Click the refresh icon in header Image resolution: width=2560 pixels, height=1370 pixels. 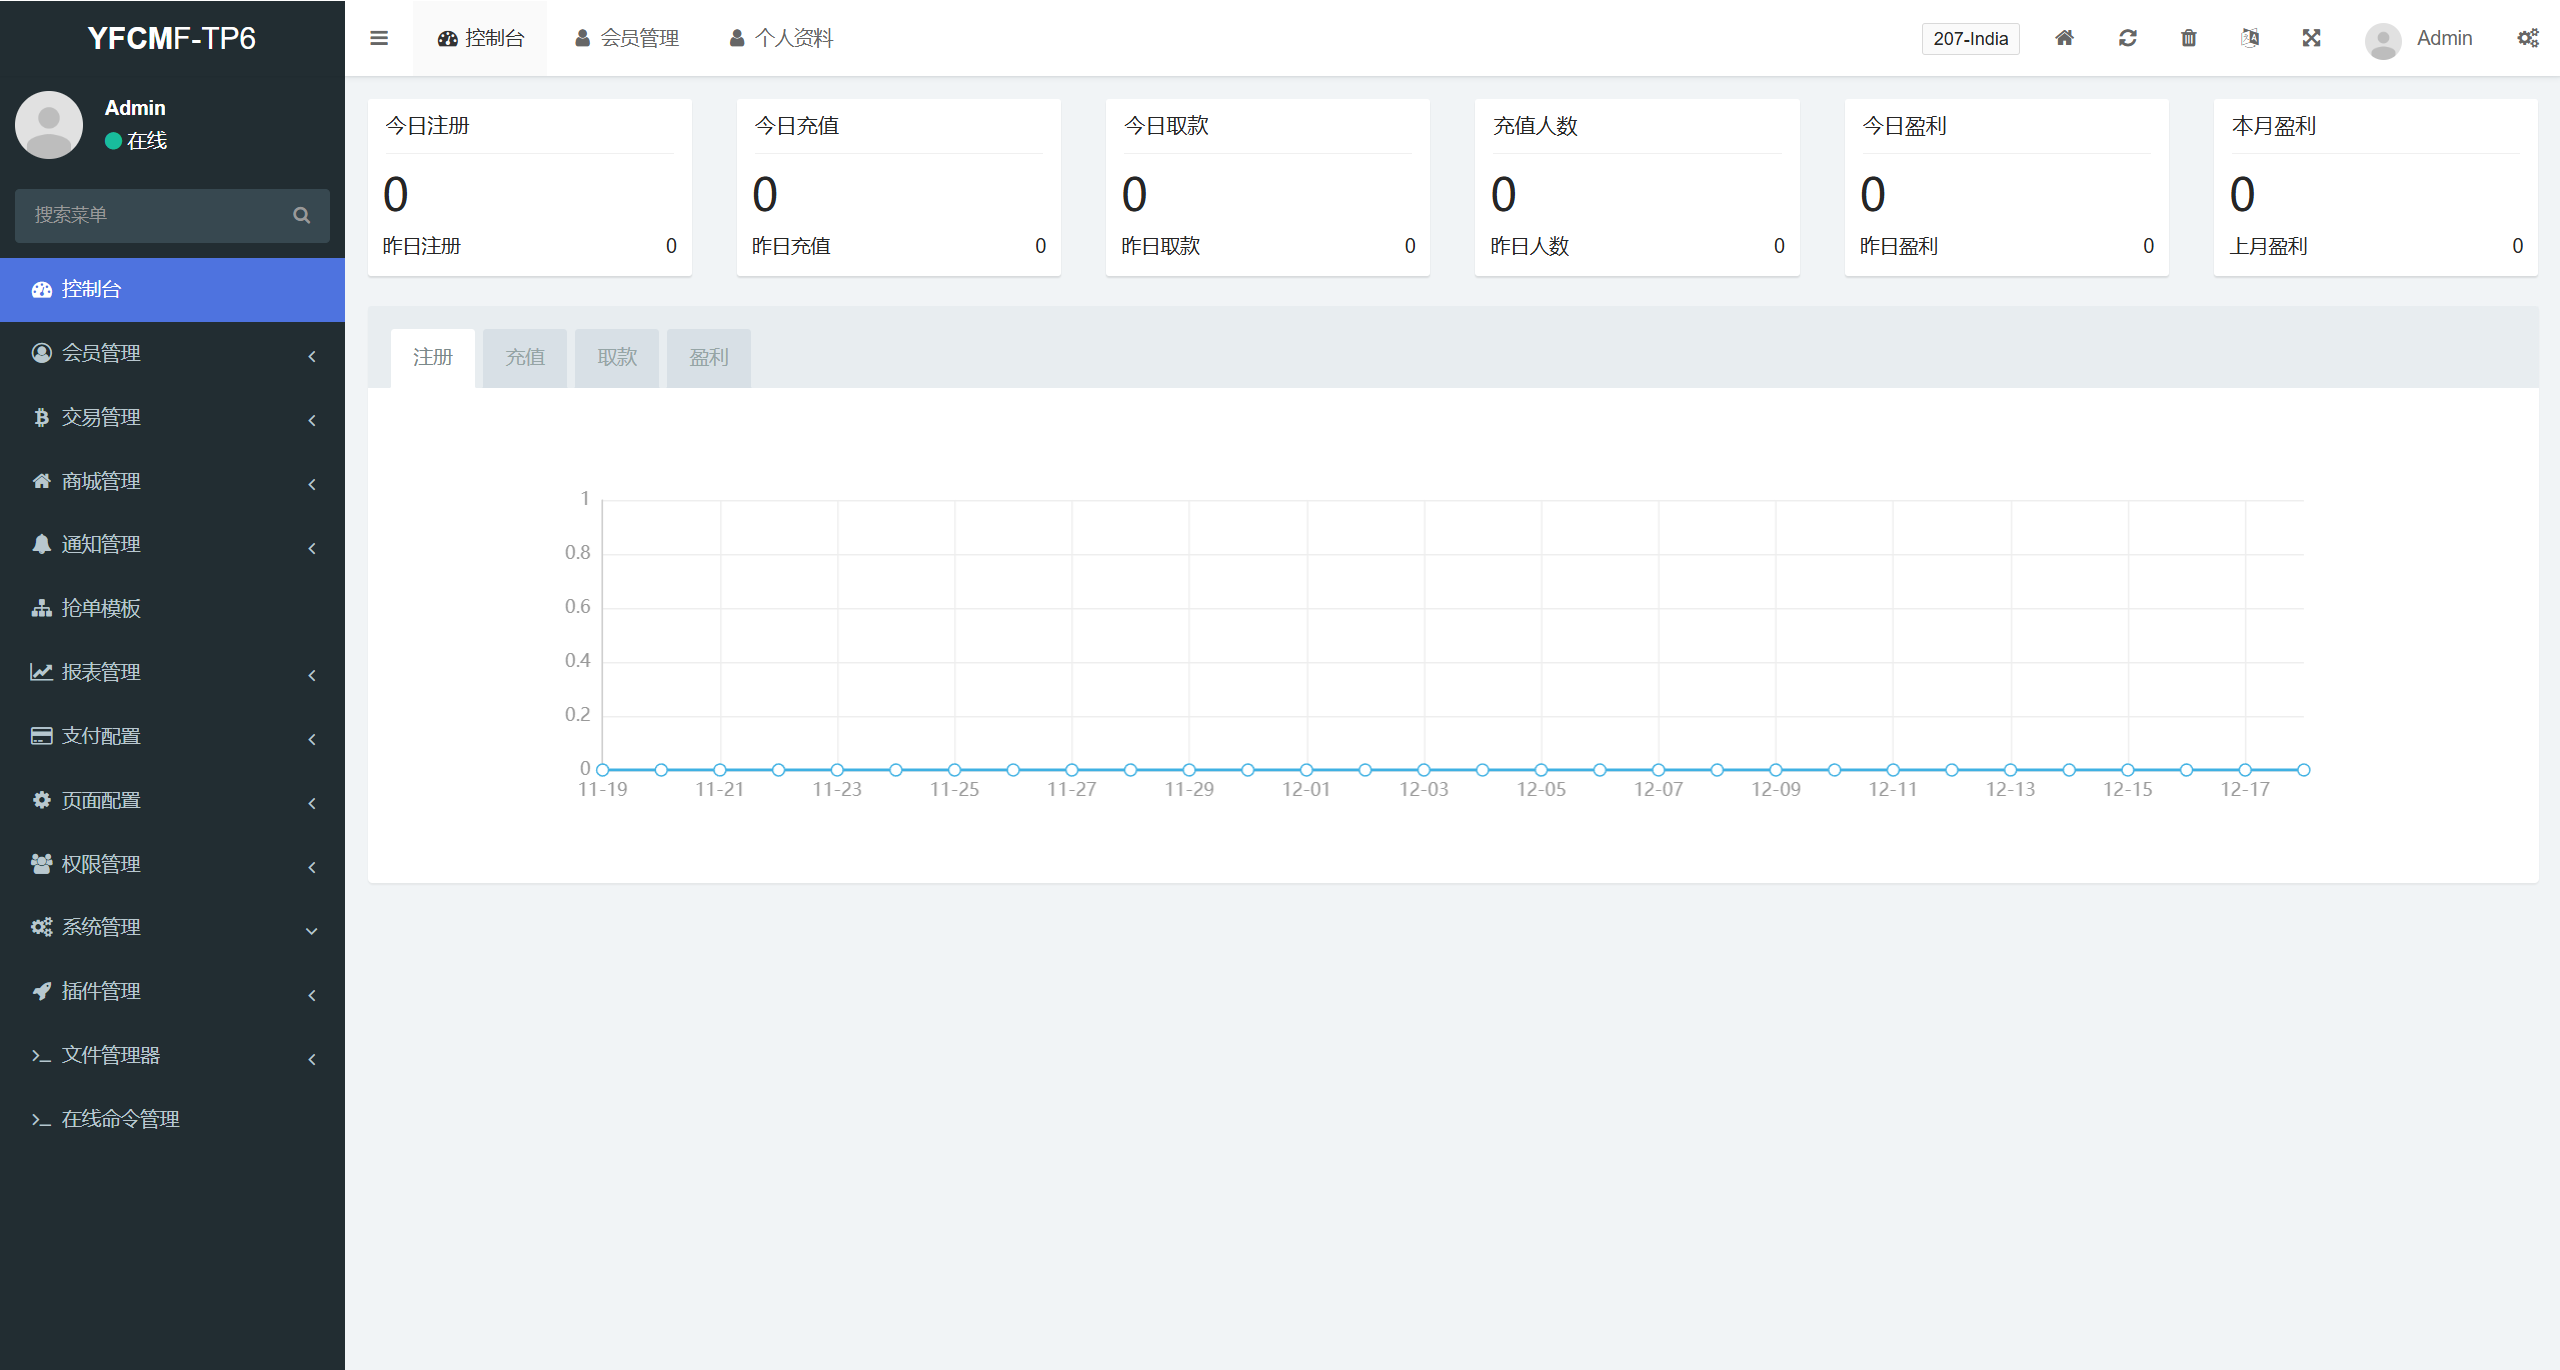click(2127, 38)
